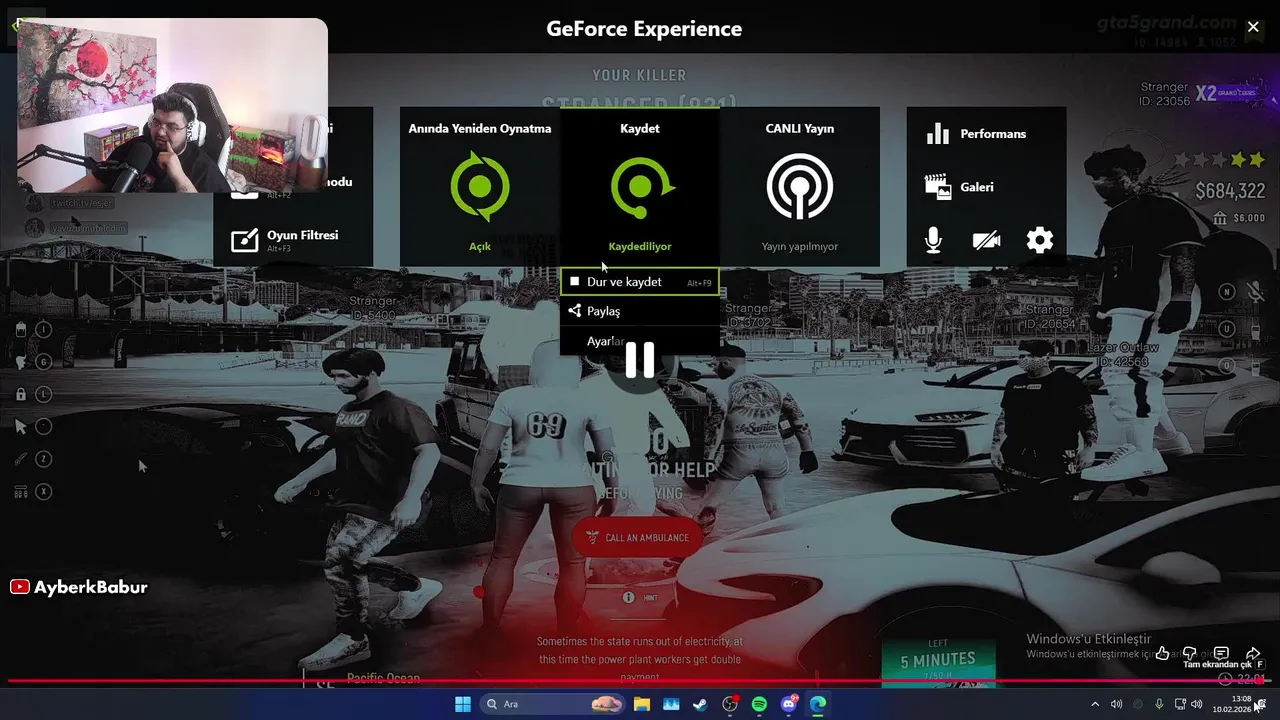Click the tray microphone icon
Viewport: 1280px width, 720px height.
(1159, 704)
